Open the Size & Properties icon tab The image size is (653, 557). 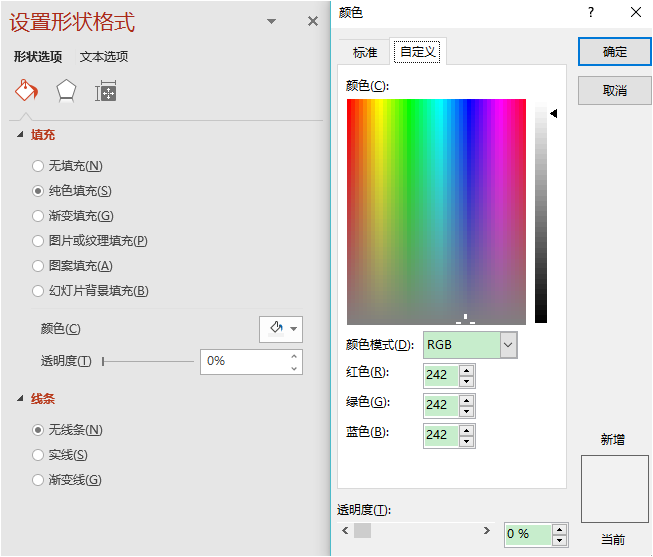[106, 92]
